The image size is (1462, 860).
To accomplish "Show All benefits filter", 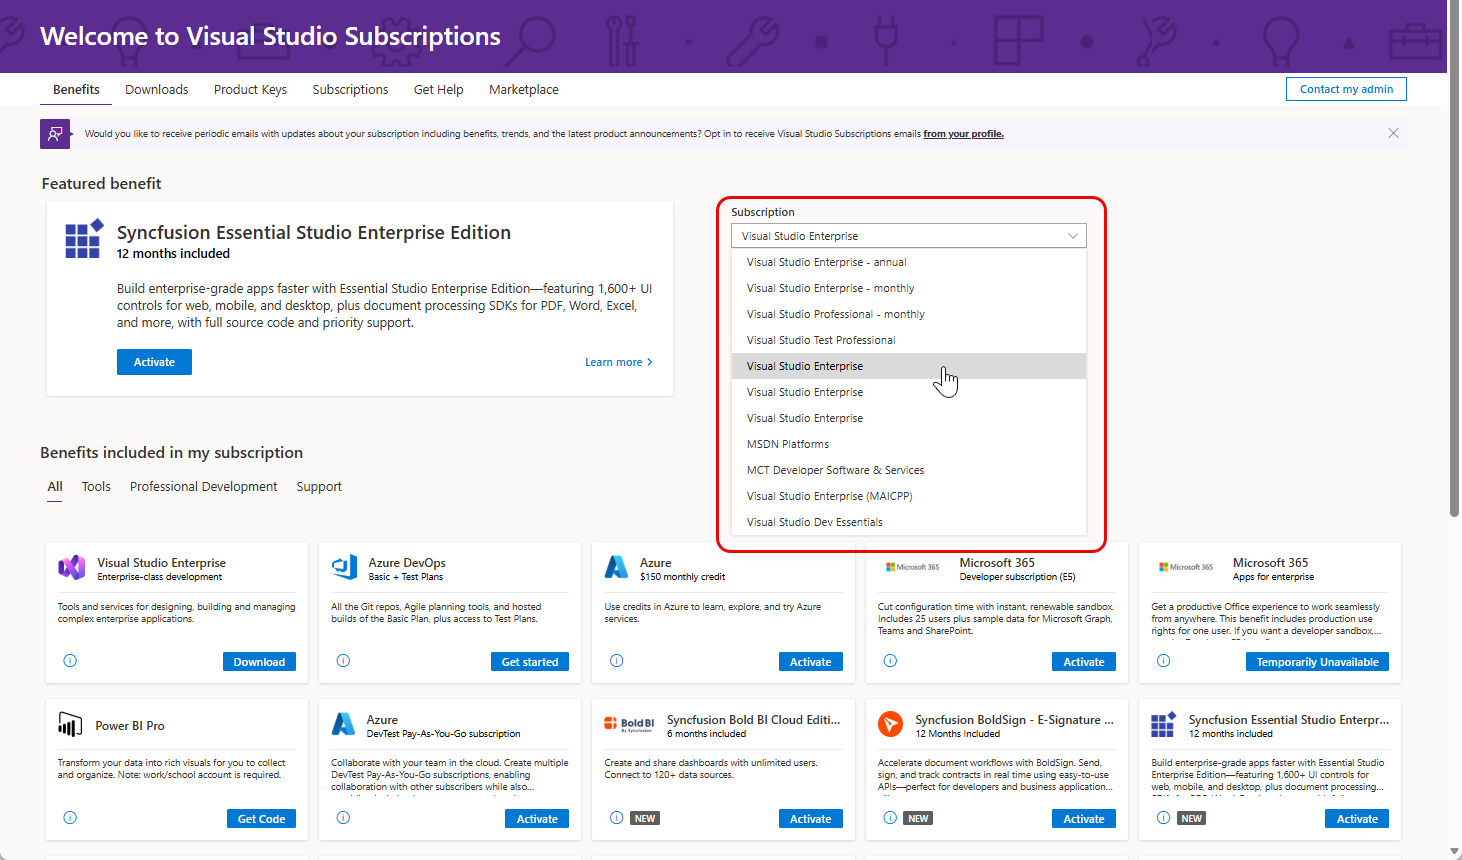I will point(55,486).
